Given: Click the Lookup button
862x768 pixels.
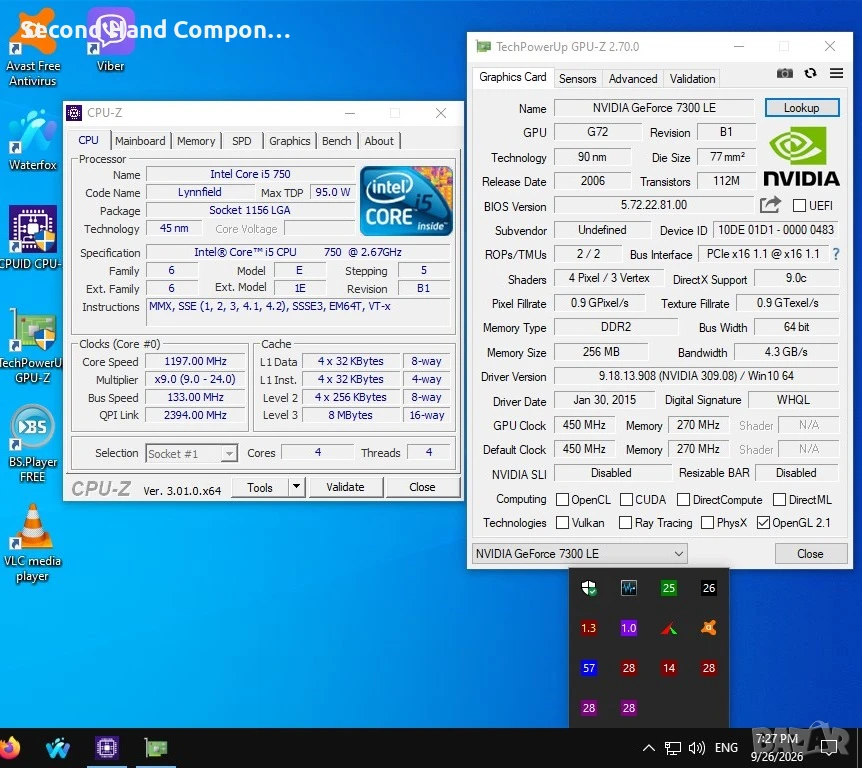Looking at the screenshot, I should pyautogui.click(x=802, y=108).
